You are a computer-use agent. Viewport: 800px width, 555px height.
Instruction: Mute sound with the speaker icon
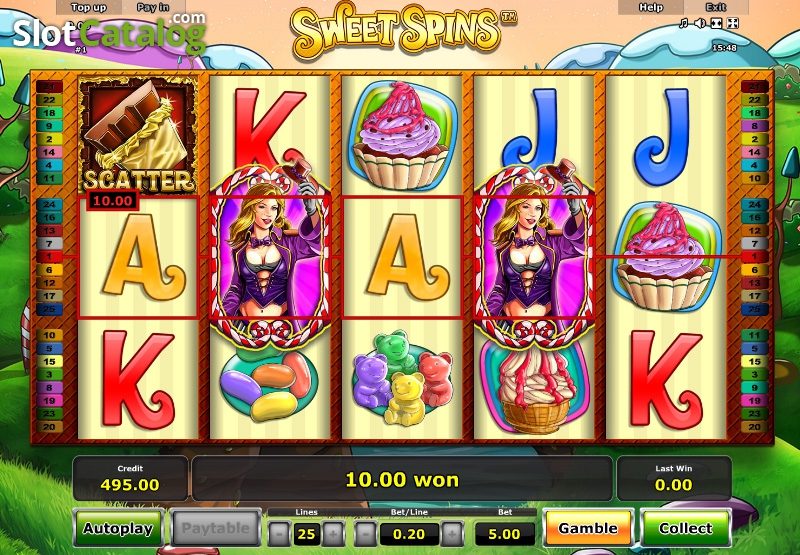700,23
